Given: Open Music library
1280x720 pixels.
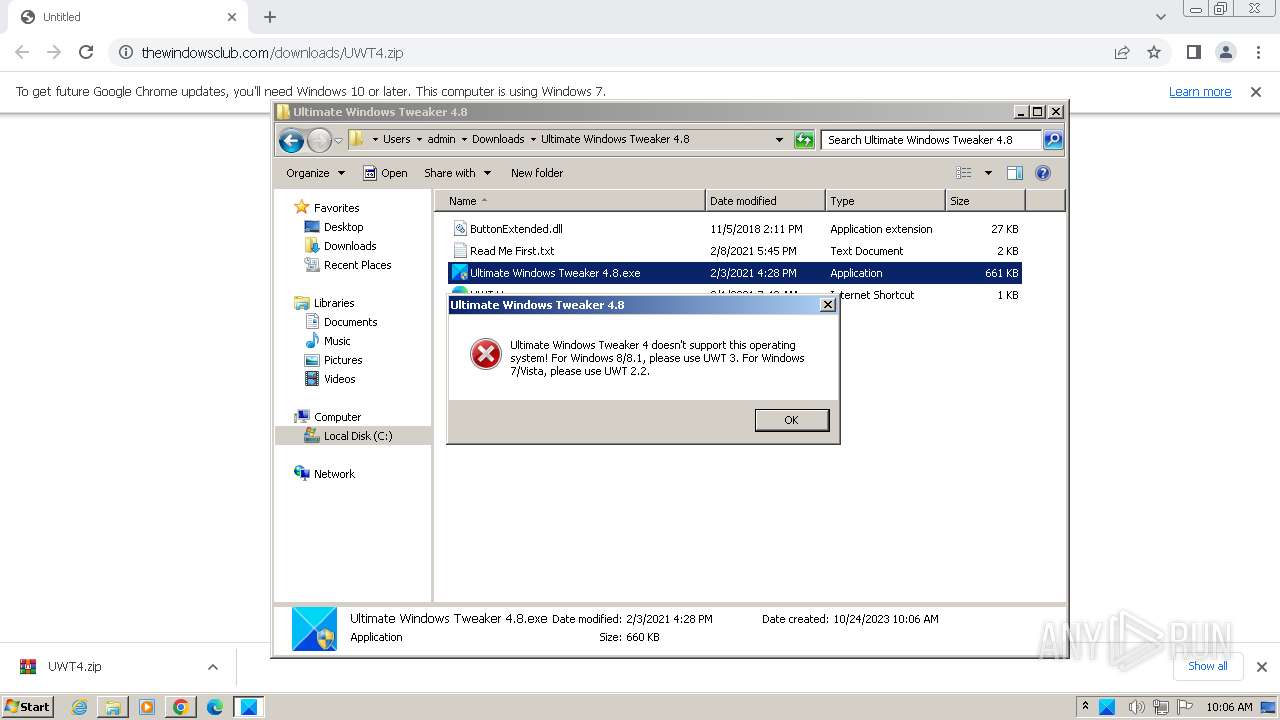Looking at the screenshot, I should pyautogui.click(x=336, y=341).
